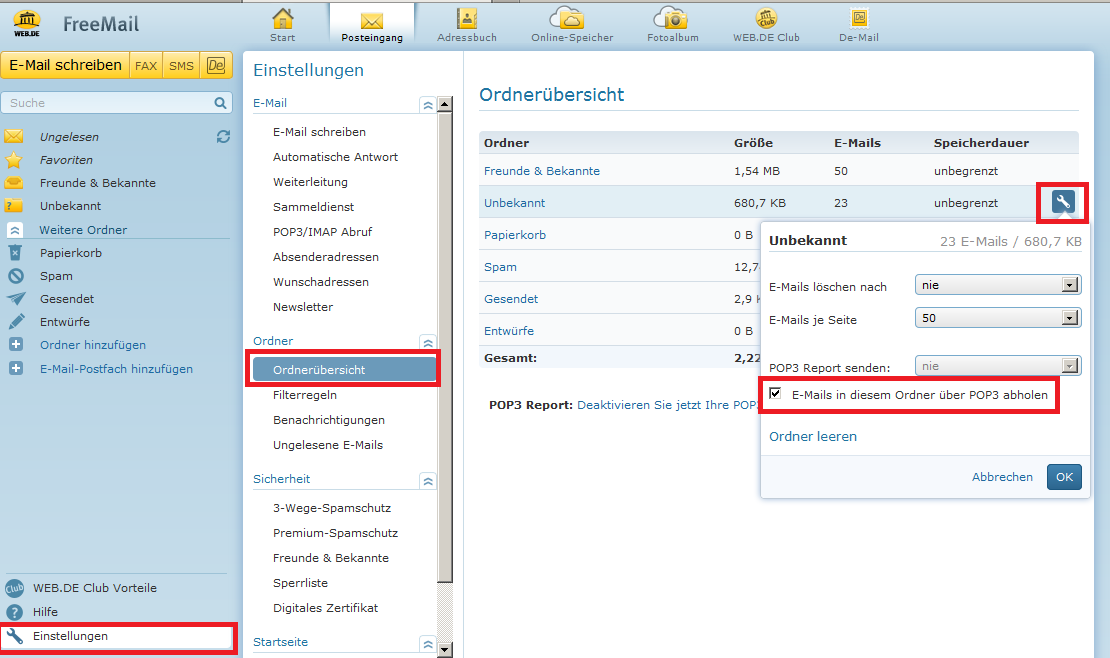Click the refresh icon next to Ungelesen

pyautogui.click(x=223, y=137)
